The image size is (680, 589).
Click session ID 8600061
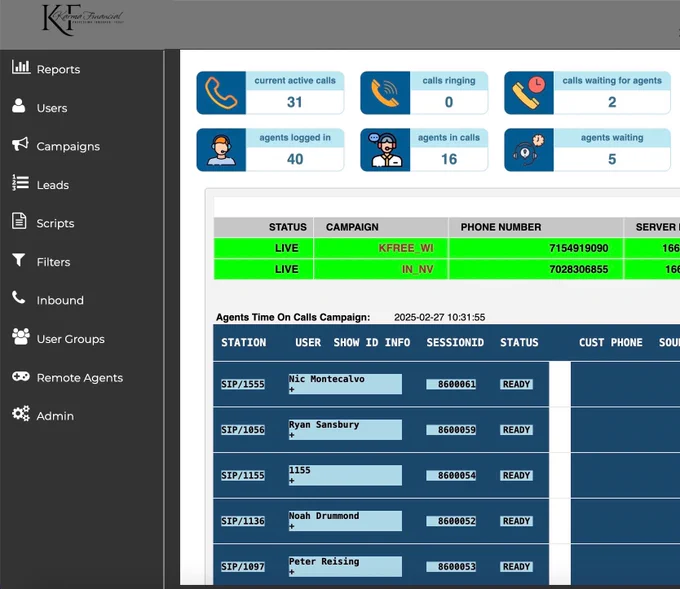coord(451,384)
